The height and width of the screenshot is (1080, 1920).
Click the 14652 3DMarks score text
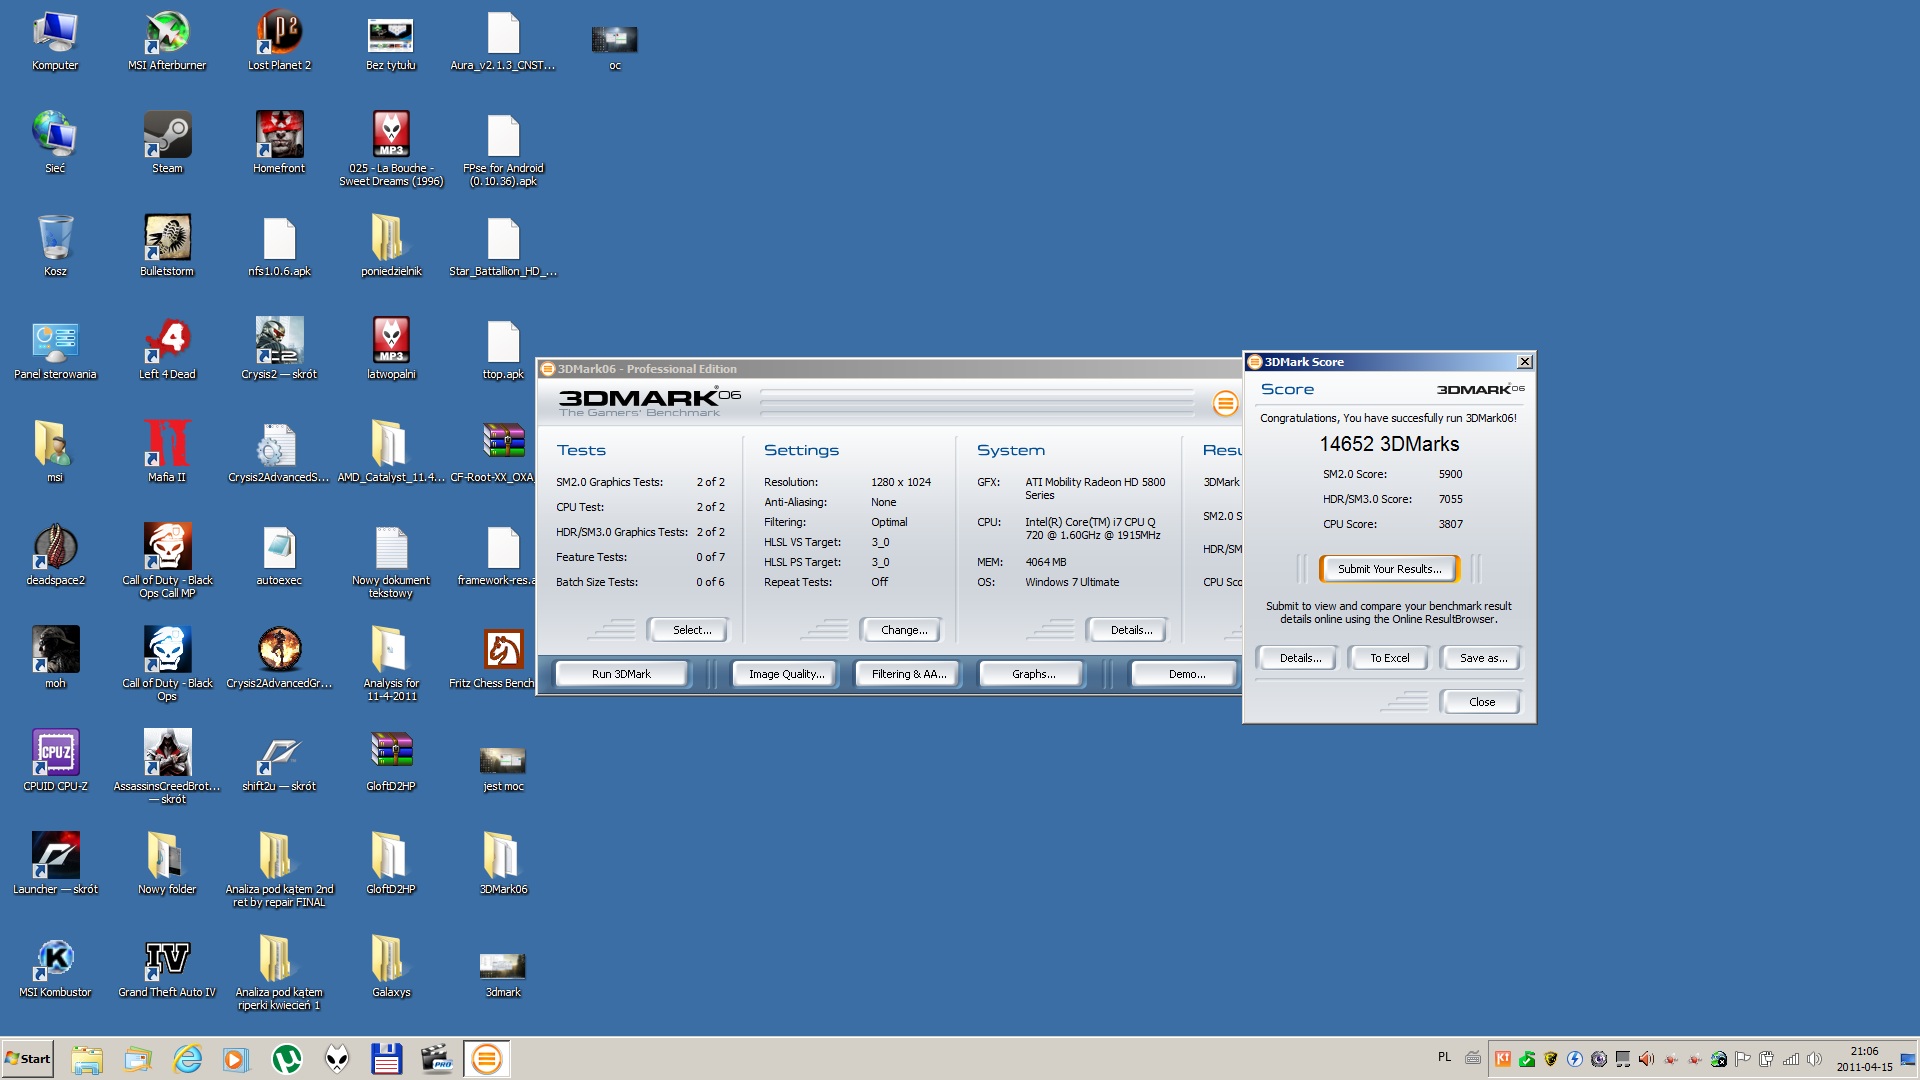click(1389, 444)
